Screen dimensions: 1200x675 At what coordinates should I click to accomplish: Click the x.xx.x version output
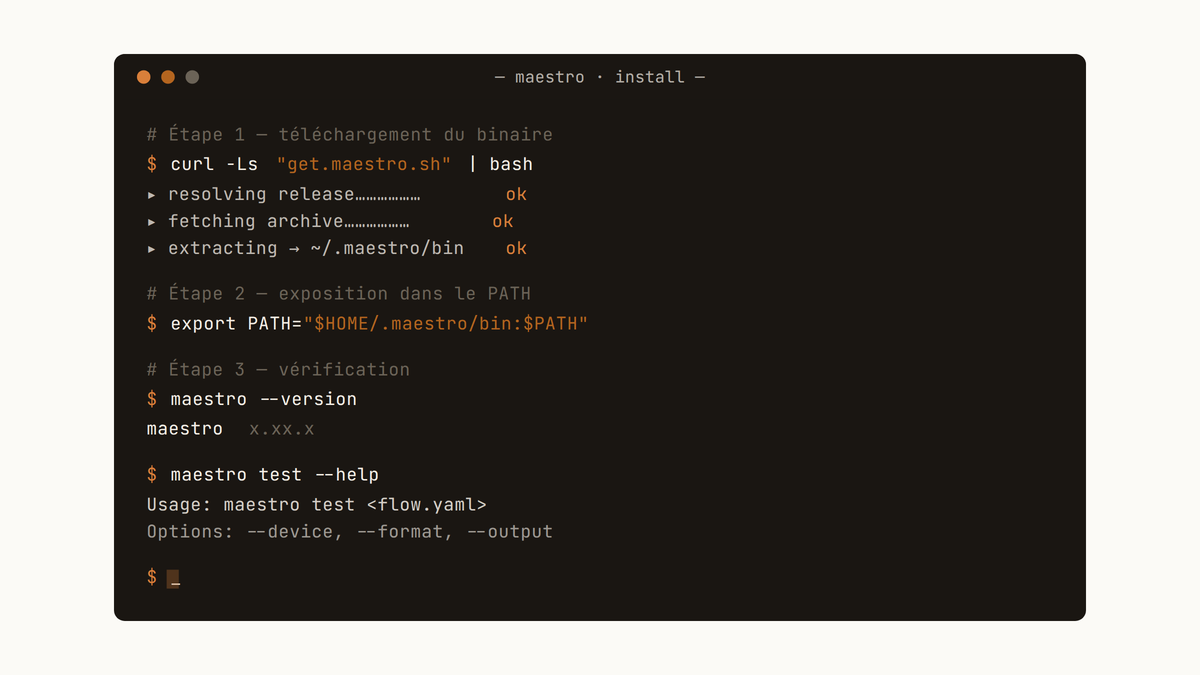click(282, 429)
